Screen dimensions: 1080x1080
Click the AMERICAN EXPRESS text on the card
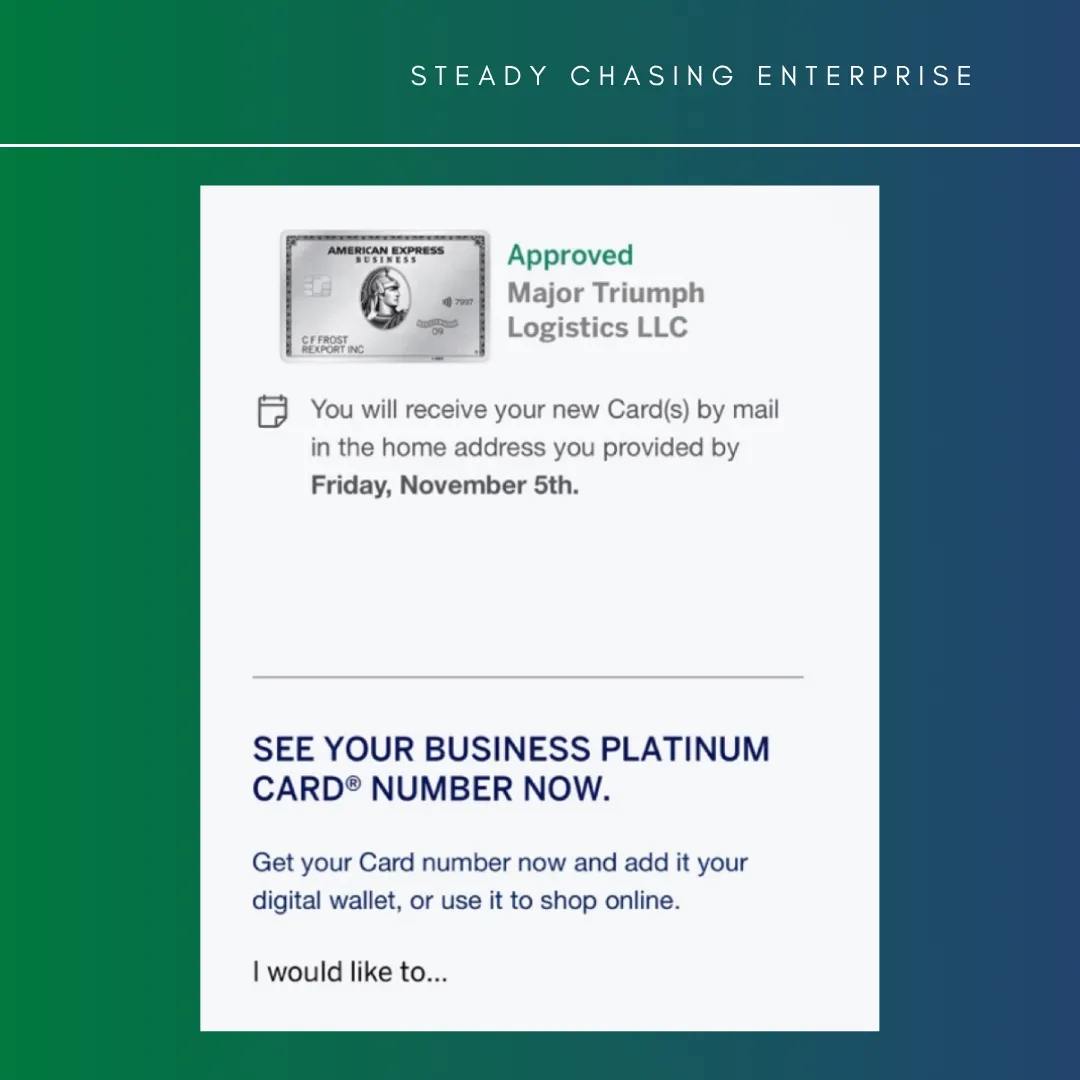(386, 250)
